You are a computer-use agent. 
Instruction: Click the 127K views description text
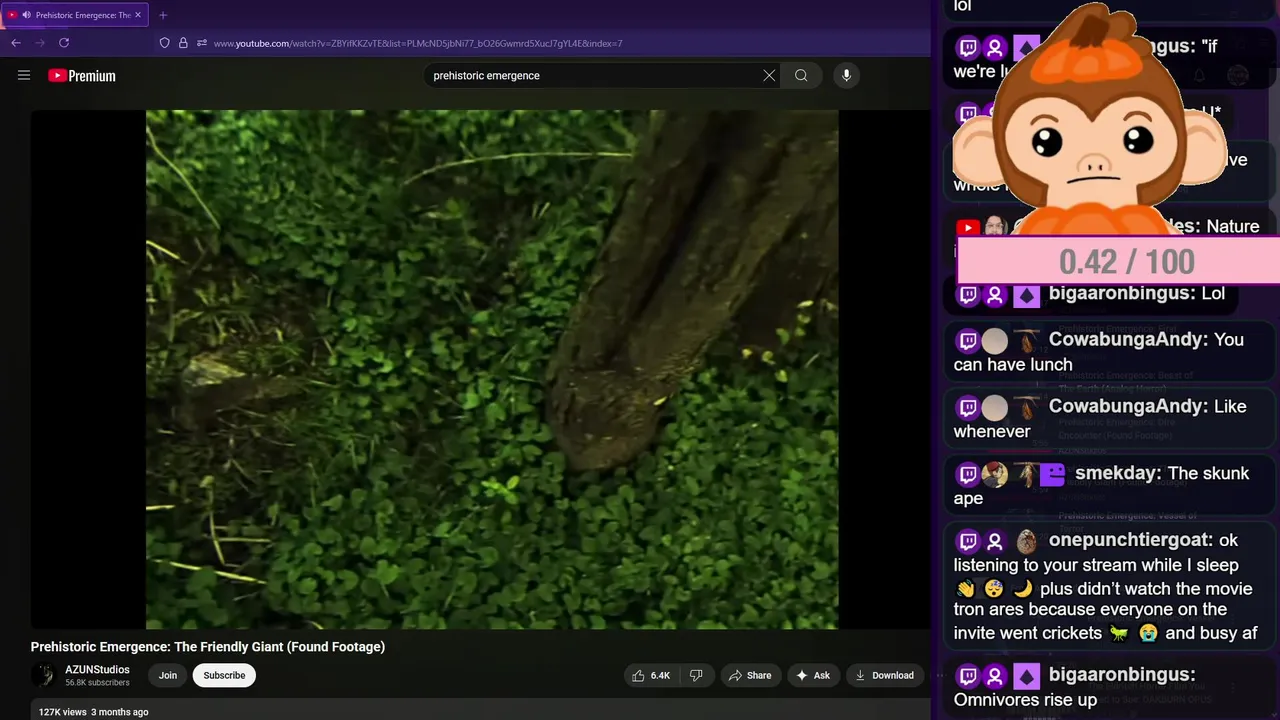(93, 712)
